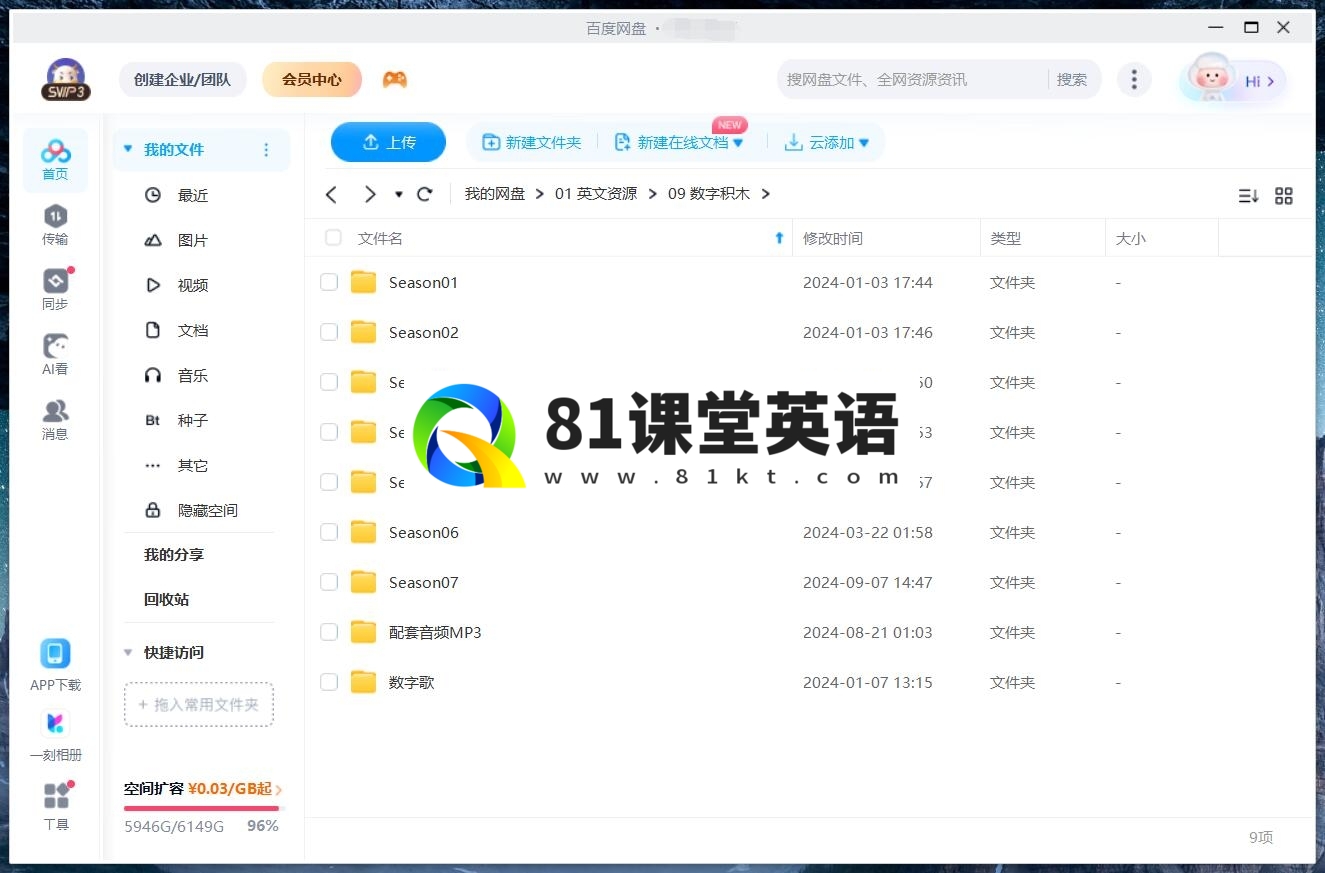Click the 搜索 search button
Image resolution: width=1325 pixels, height=873 pixels.
click(x=1072, y=79)
